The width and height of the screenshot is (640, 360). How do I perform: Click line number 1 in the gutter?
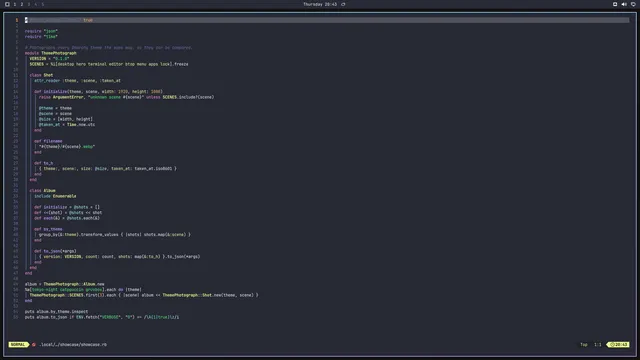click(x=17, y=20)
